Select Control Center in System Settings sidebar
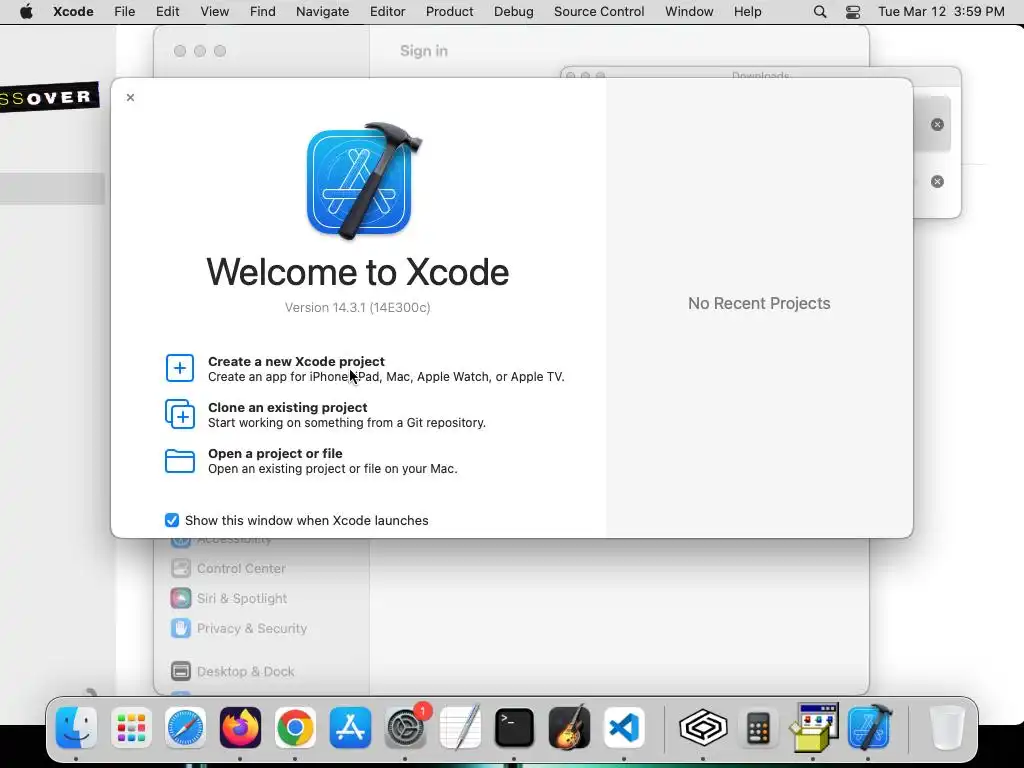 click(229, 568)
